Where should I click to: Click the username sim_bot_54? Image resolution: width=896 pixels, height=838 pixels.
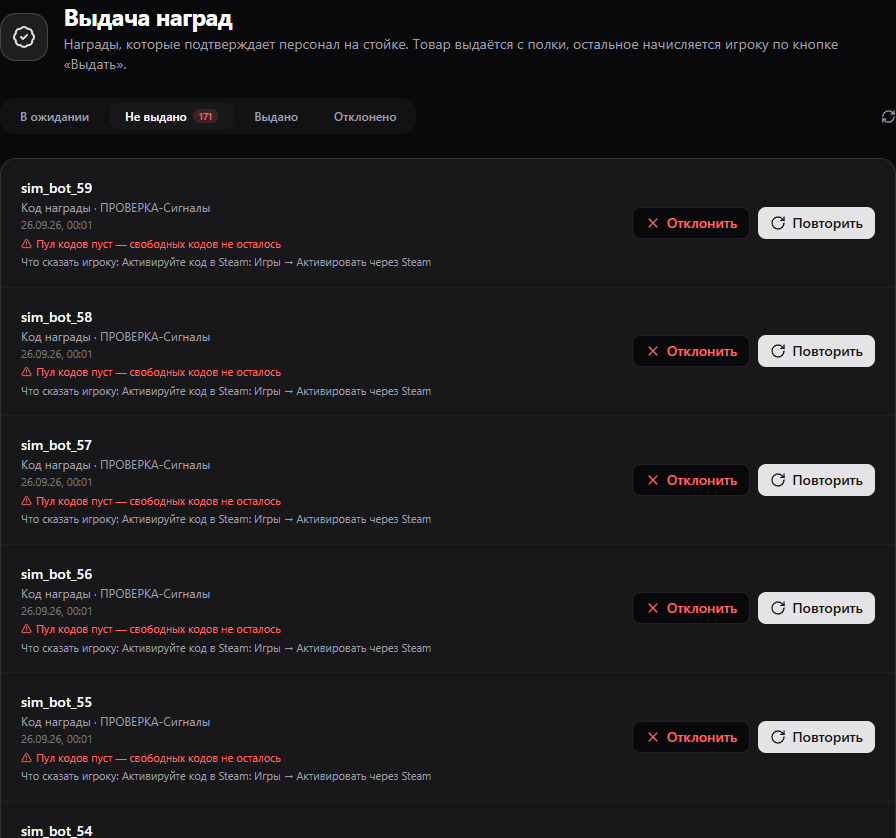57,831
